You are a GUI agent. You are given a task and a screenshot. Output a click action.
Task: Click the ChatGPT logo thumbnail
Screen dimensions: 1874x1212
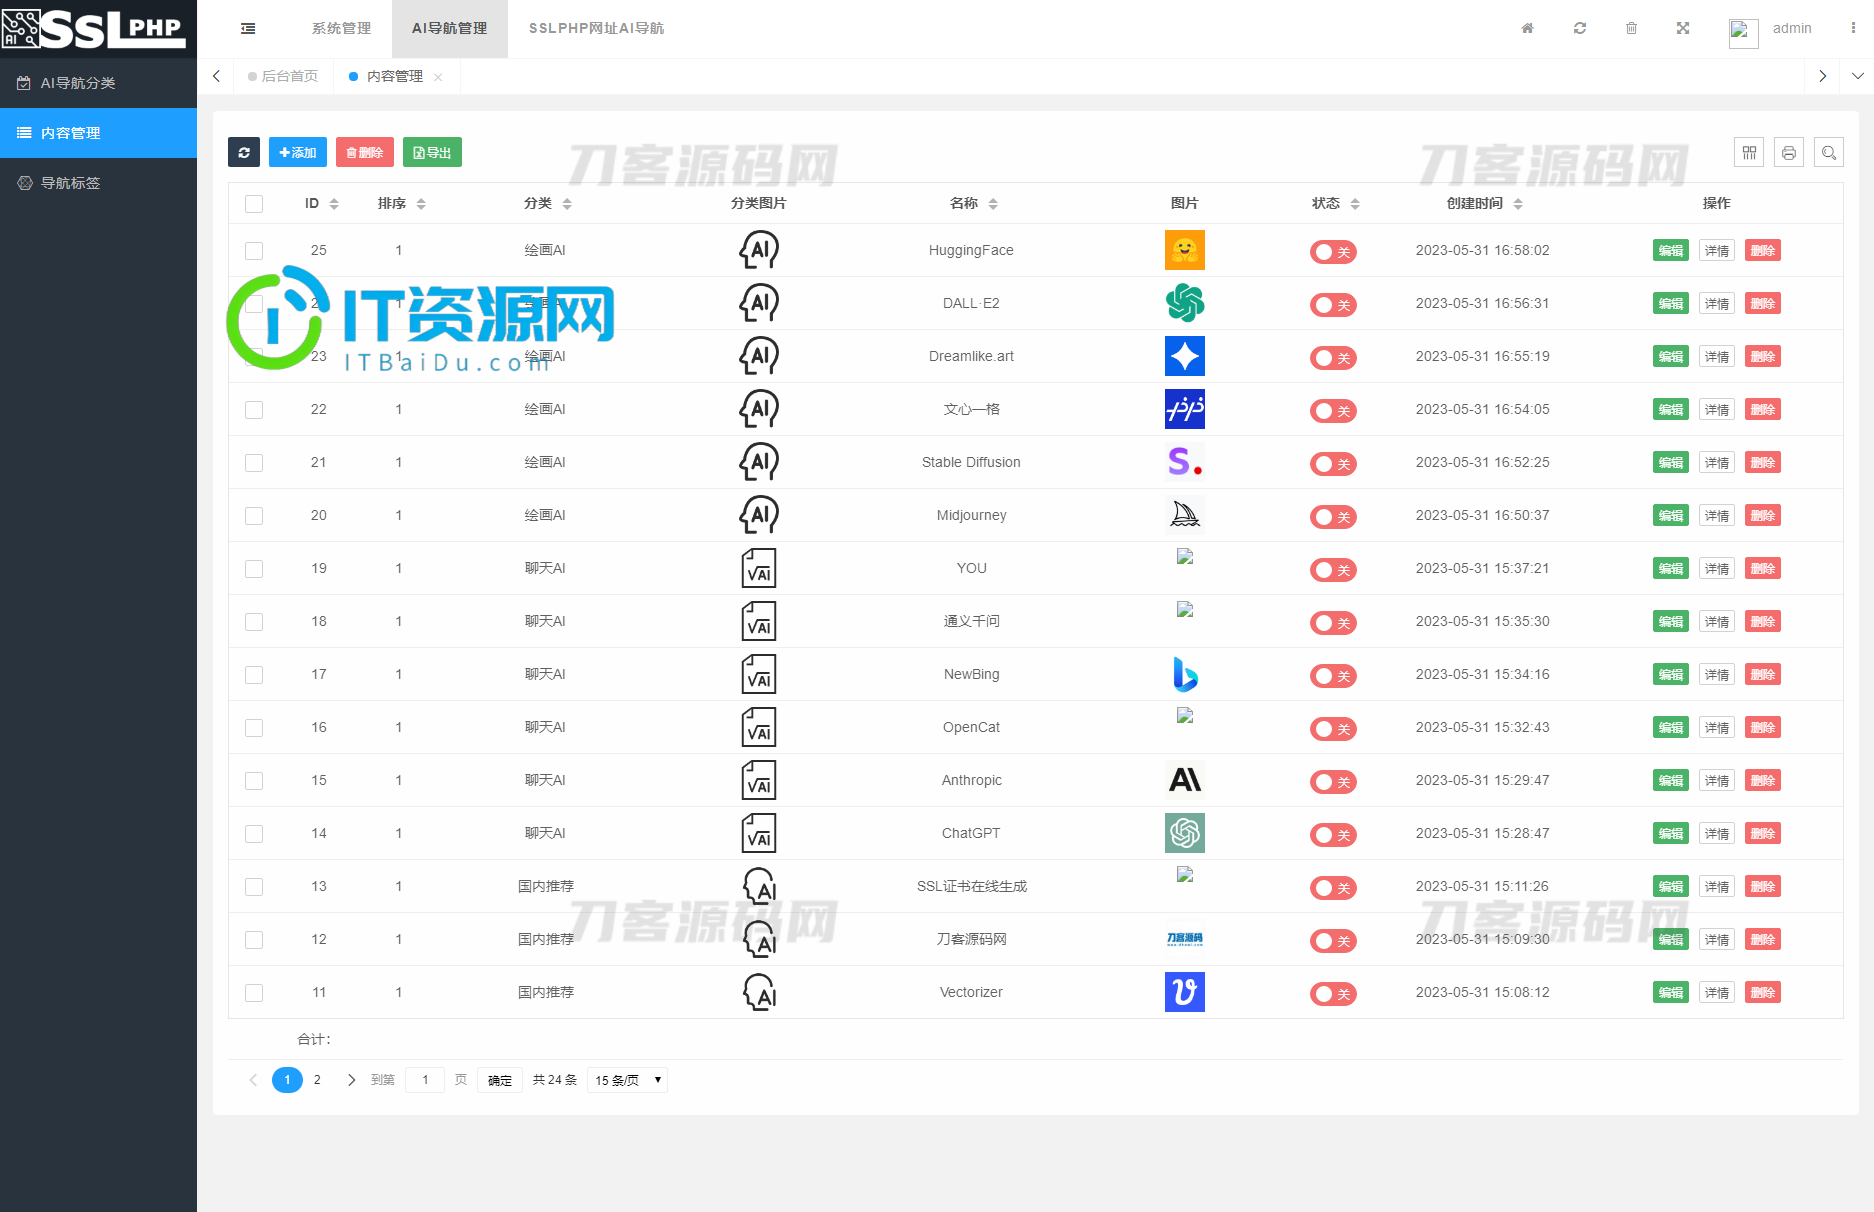click(x=1184, y=833)
